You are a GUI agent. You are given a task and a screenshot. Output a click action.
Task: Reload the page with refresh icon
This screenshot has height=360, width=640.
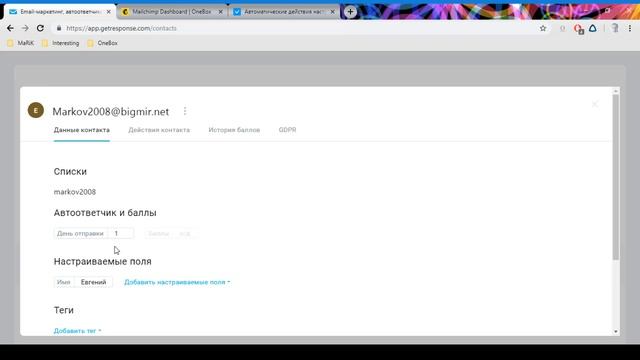[x=40, y=28]
